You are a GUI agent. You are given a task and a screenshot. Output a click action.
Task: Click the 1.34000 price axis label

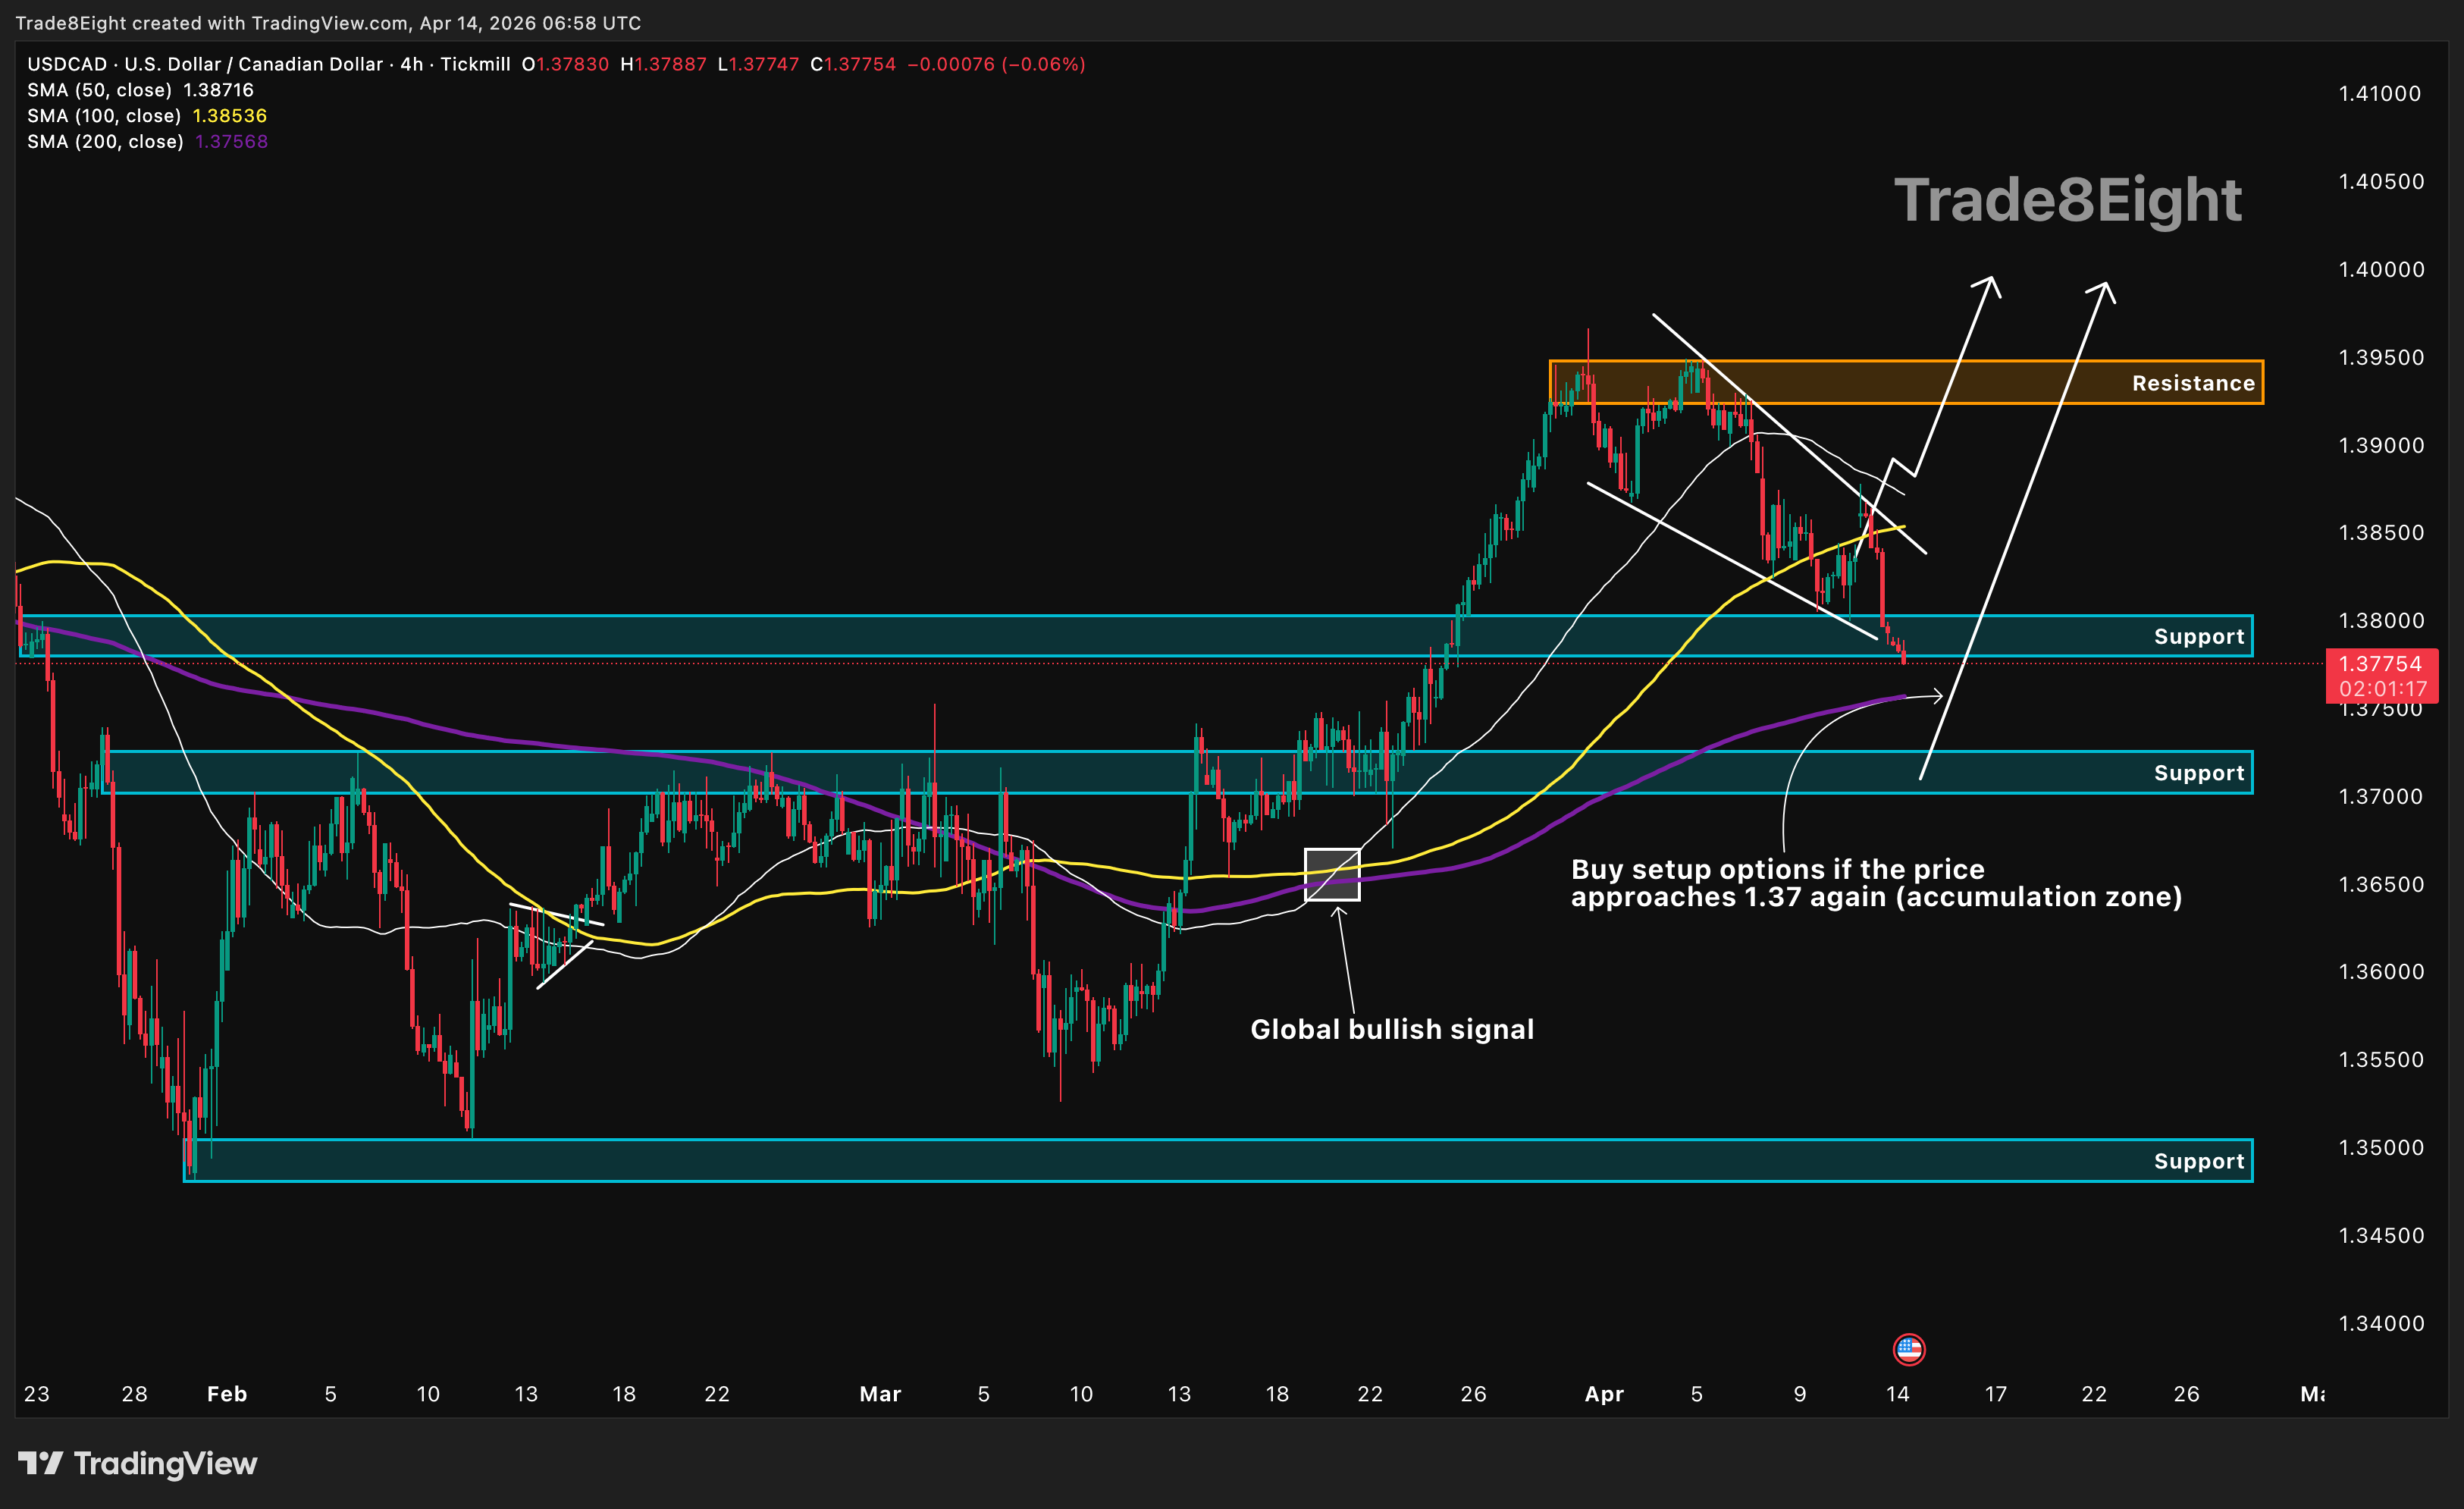[2381, 1324]
